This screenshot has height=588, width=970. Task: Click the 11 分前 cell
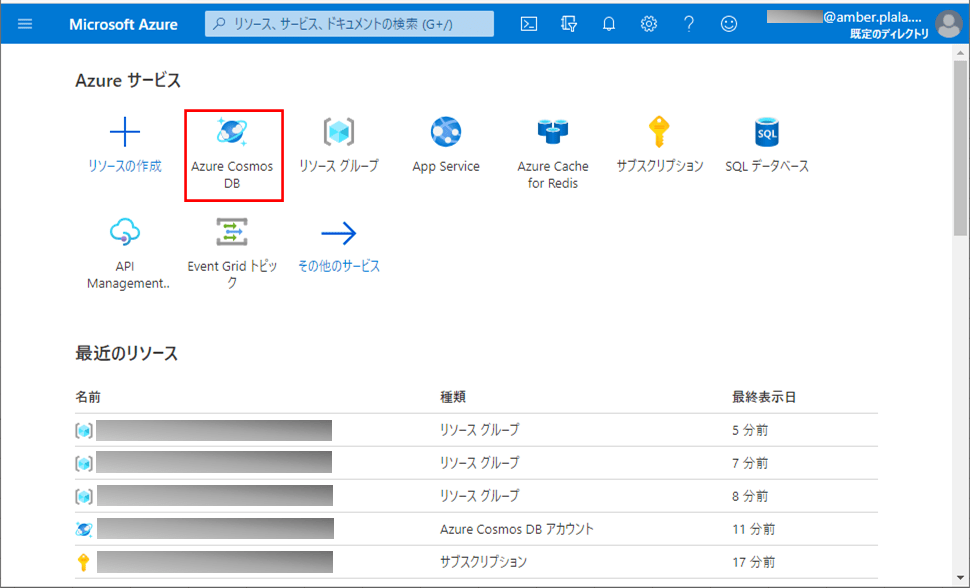pyautogui.click(x=753, y=529)
